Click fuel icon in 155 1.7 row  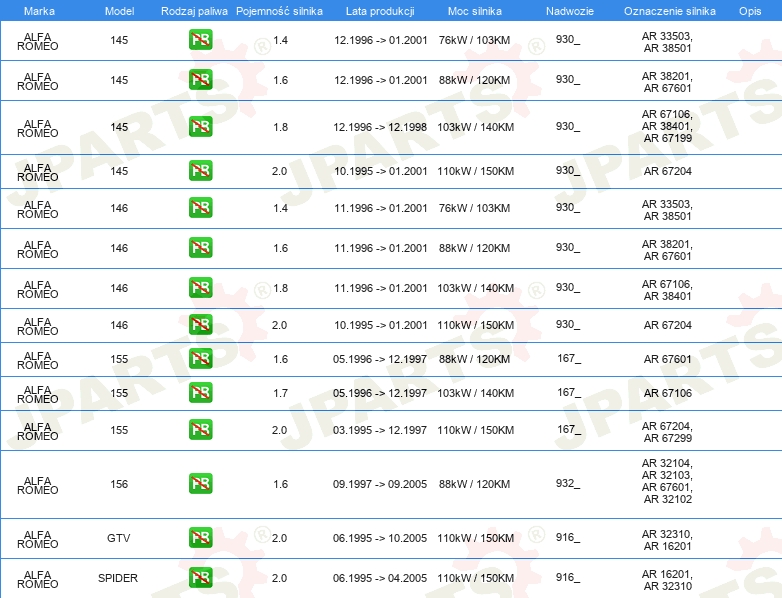tap(200, 393)
